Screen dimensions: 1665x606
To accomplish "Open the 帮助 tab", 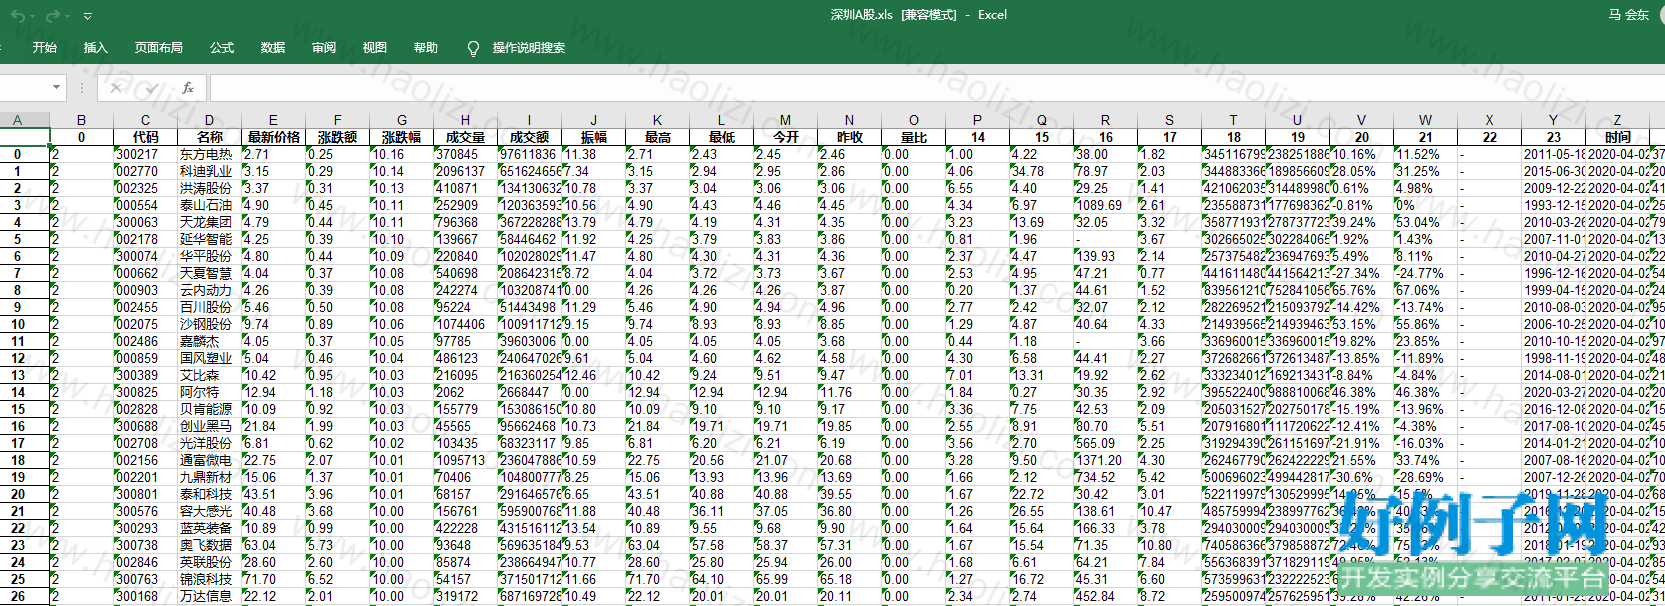I will 426,48.
